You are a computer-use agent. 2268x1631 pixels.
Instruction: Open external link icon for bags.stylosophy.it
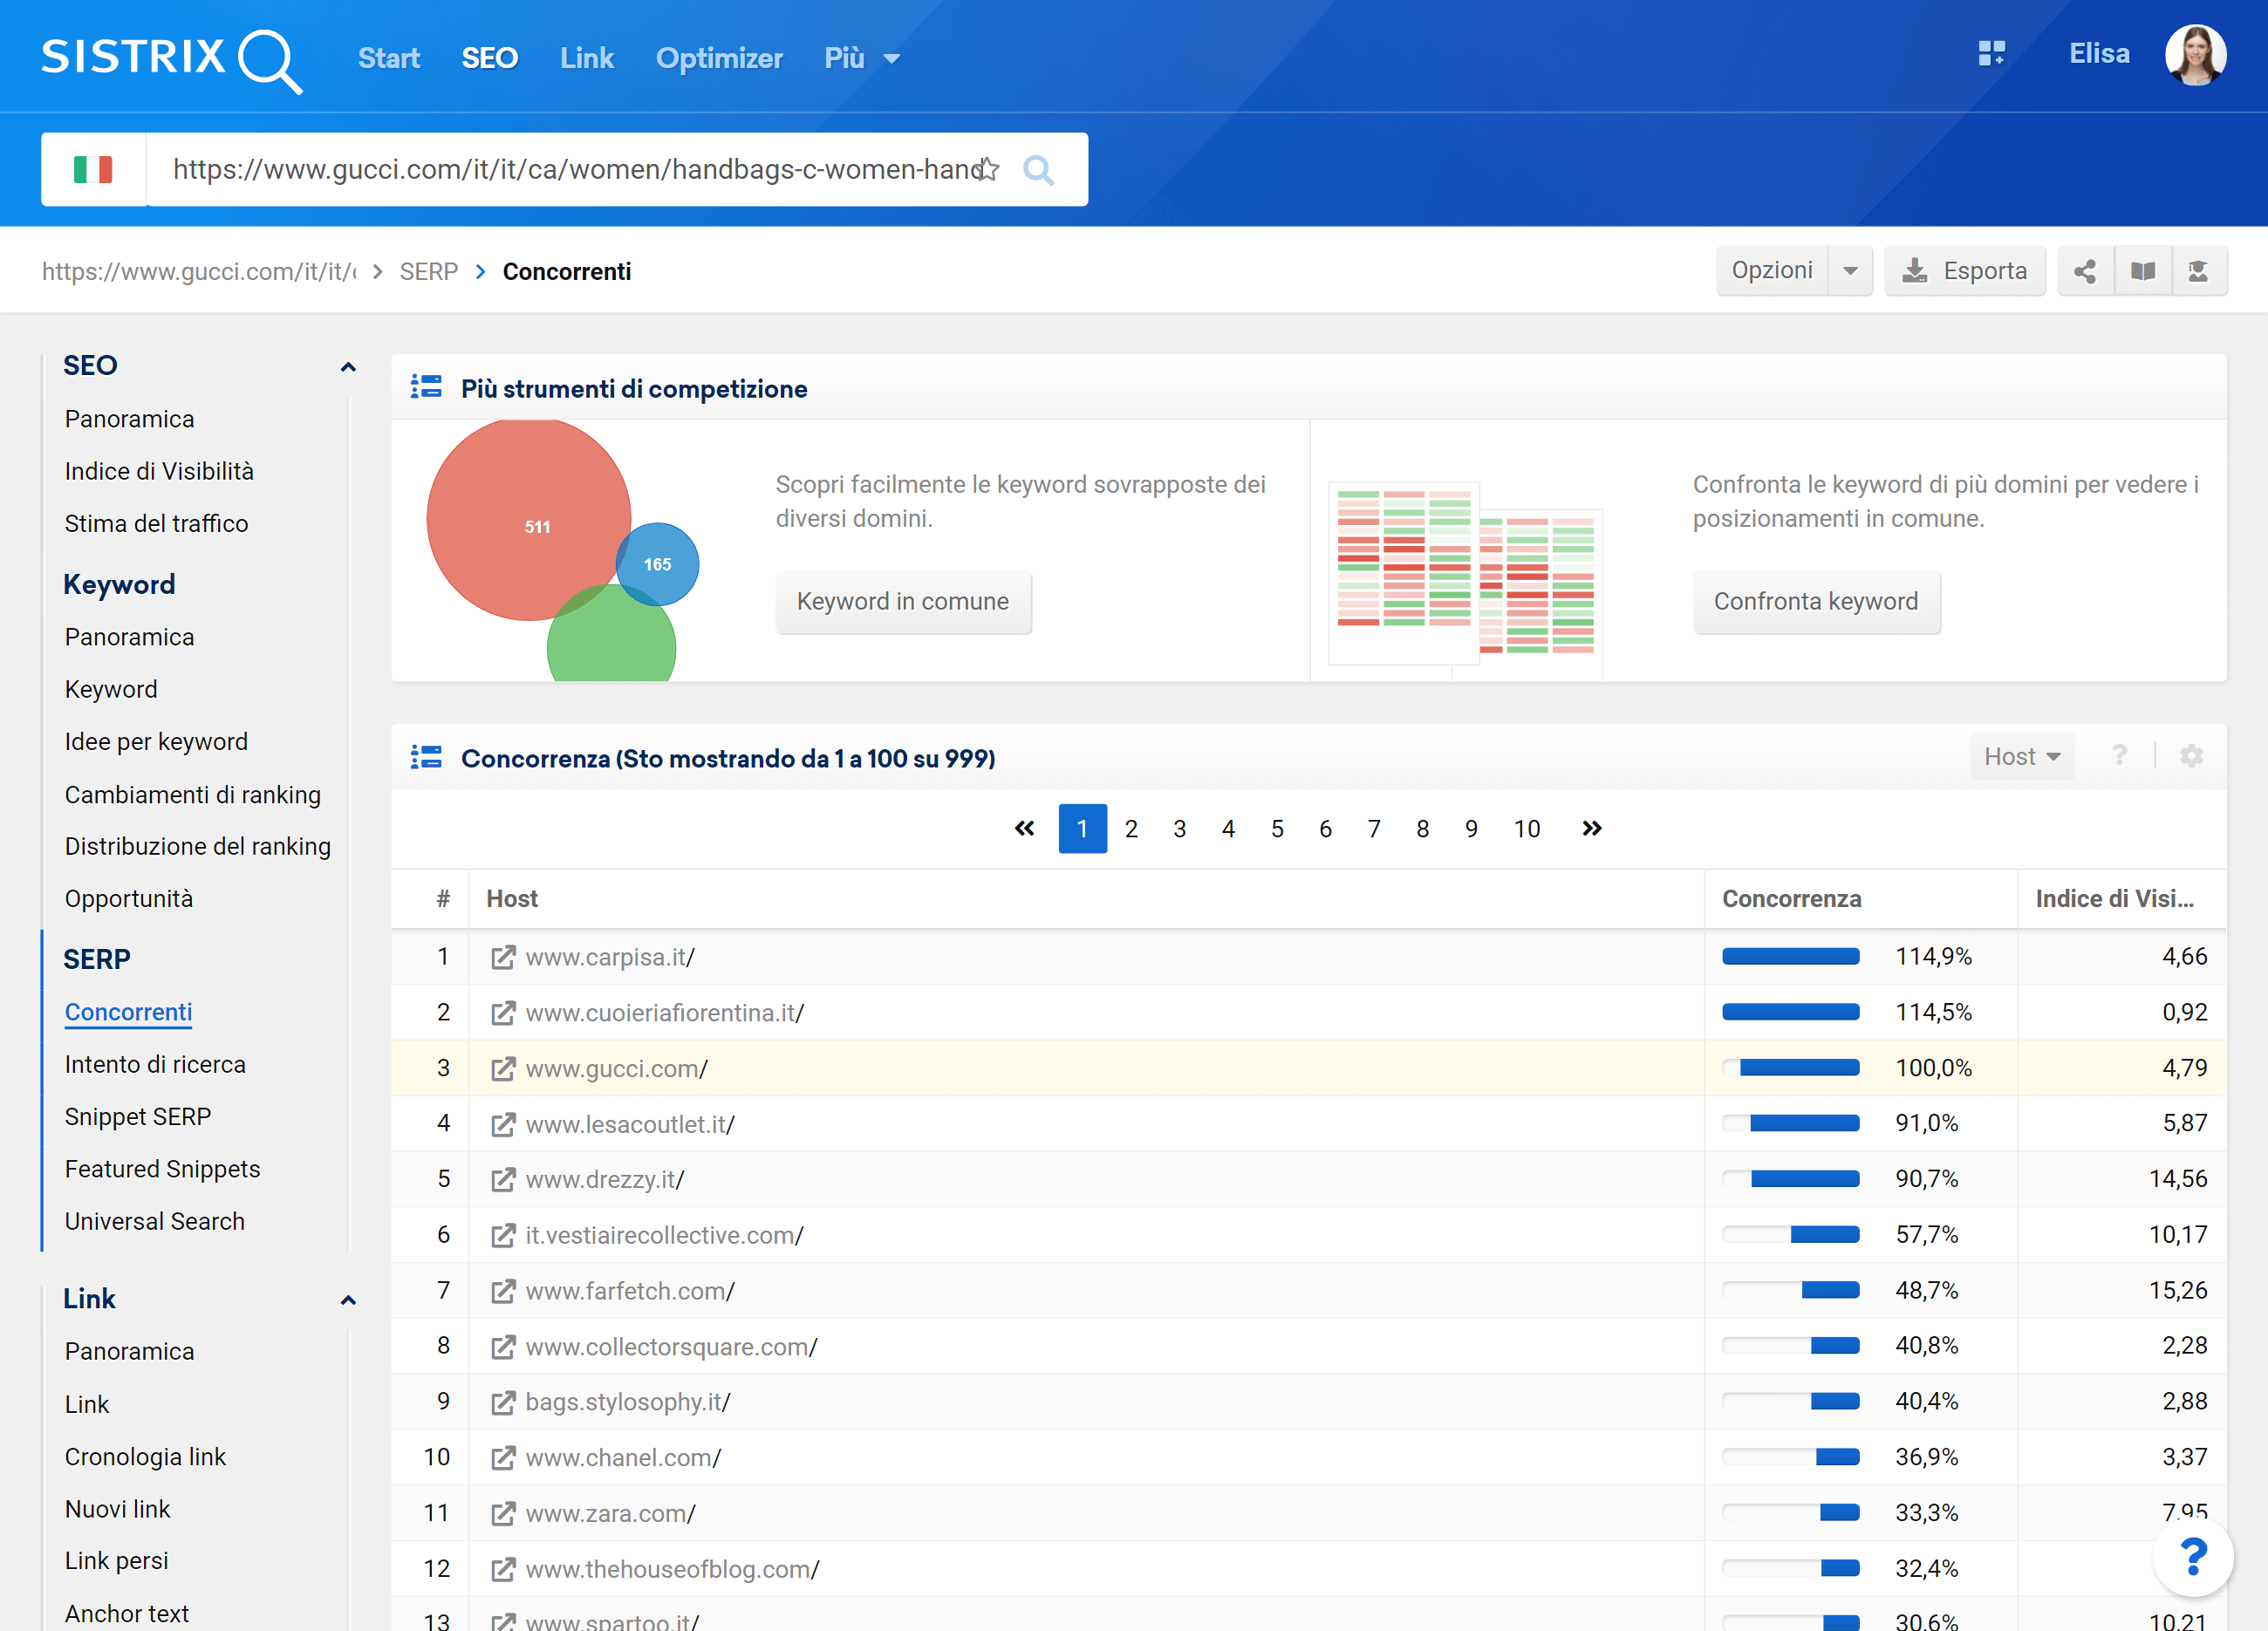click(503, 1402)
